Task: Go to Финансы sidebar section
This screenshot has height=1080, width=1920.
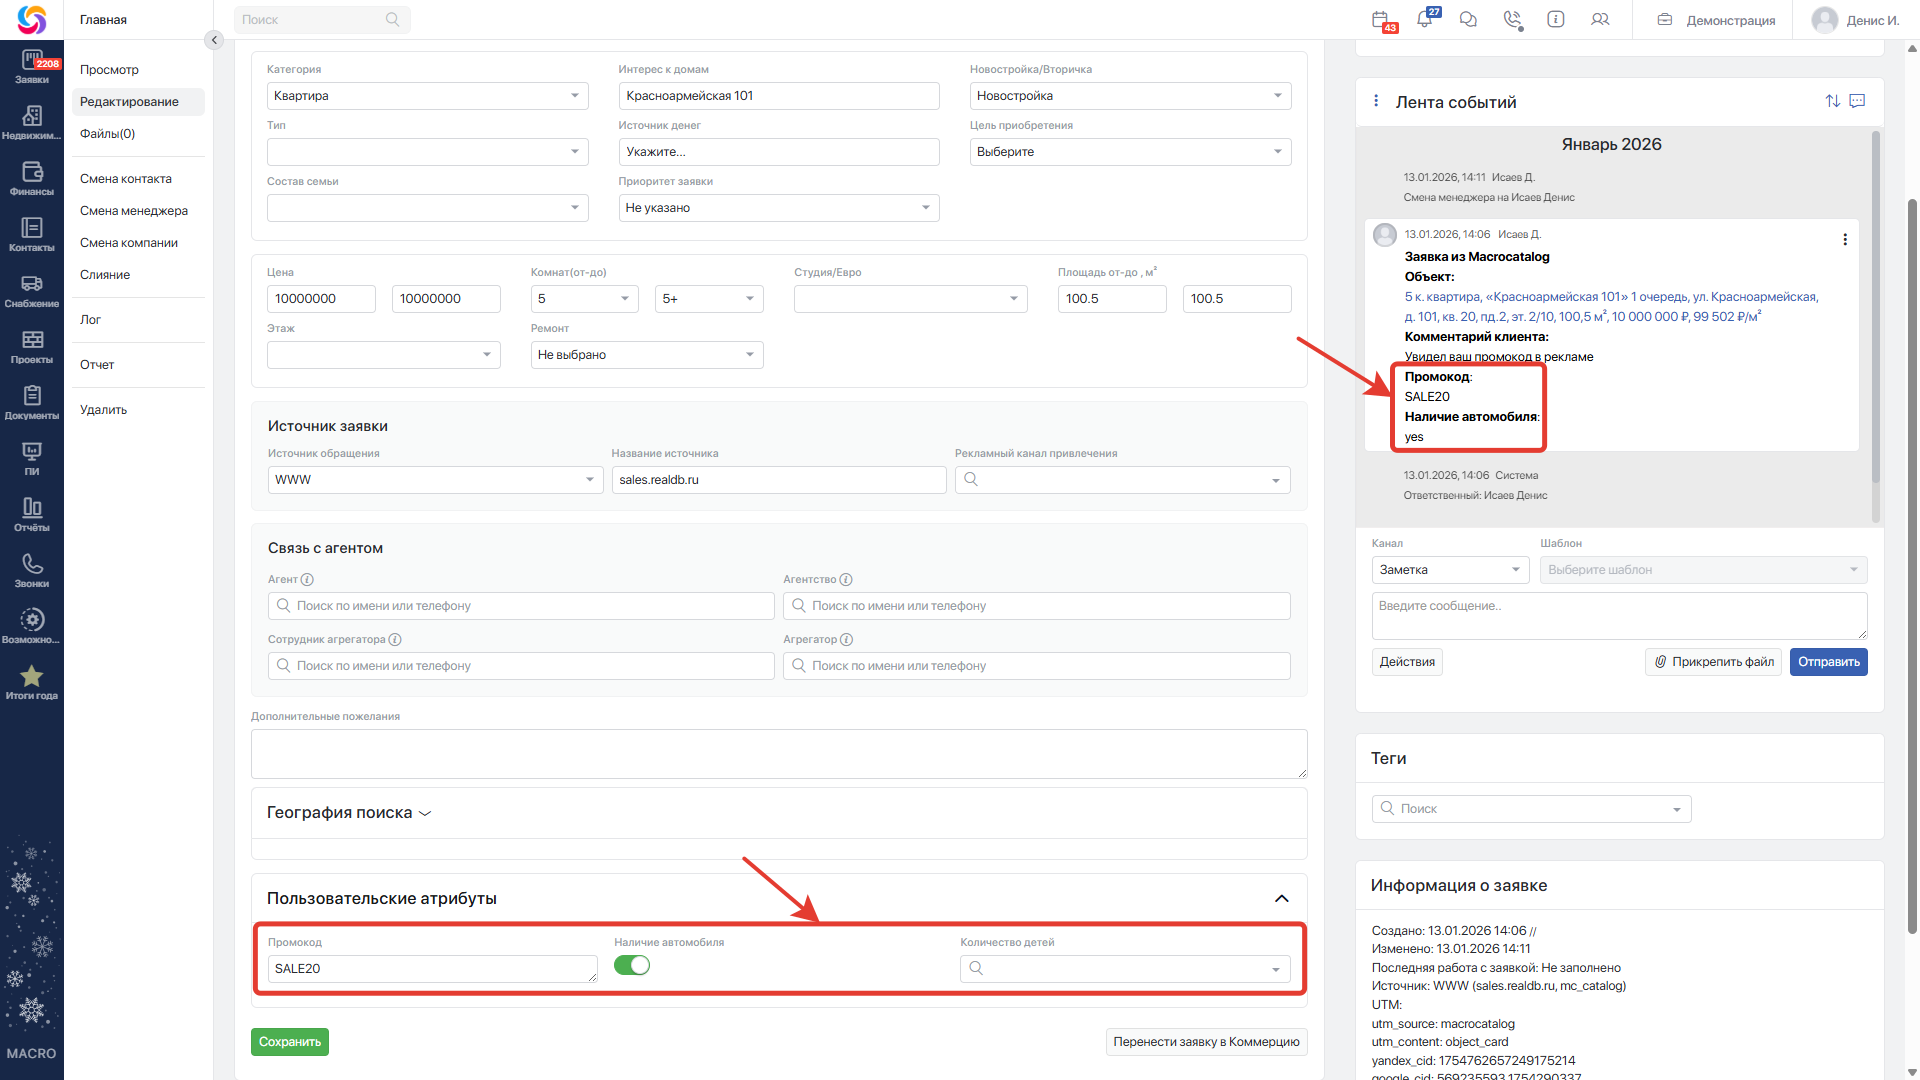Action: [x=32, y=178]
